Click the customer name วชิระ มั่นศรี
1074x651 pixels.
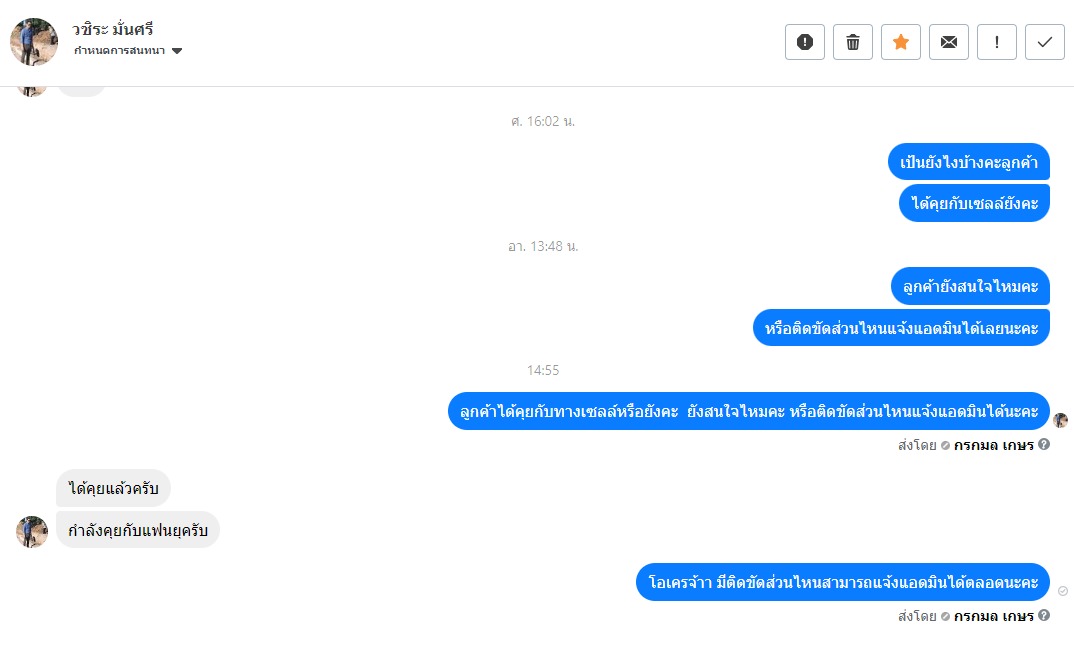click(x=112, y=29)
